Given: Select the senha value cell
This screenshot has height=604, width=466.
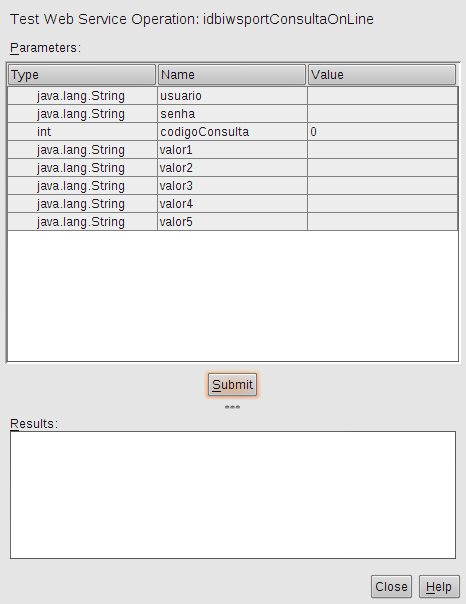Looking at the screenshot, I should pyautogui.click(x=382, y=114).
